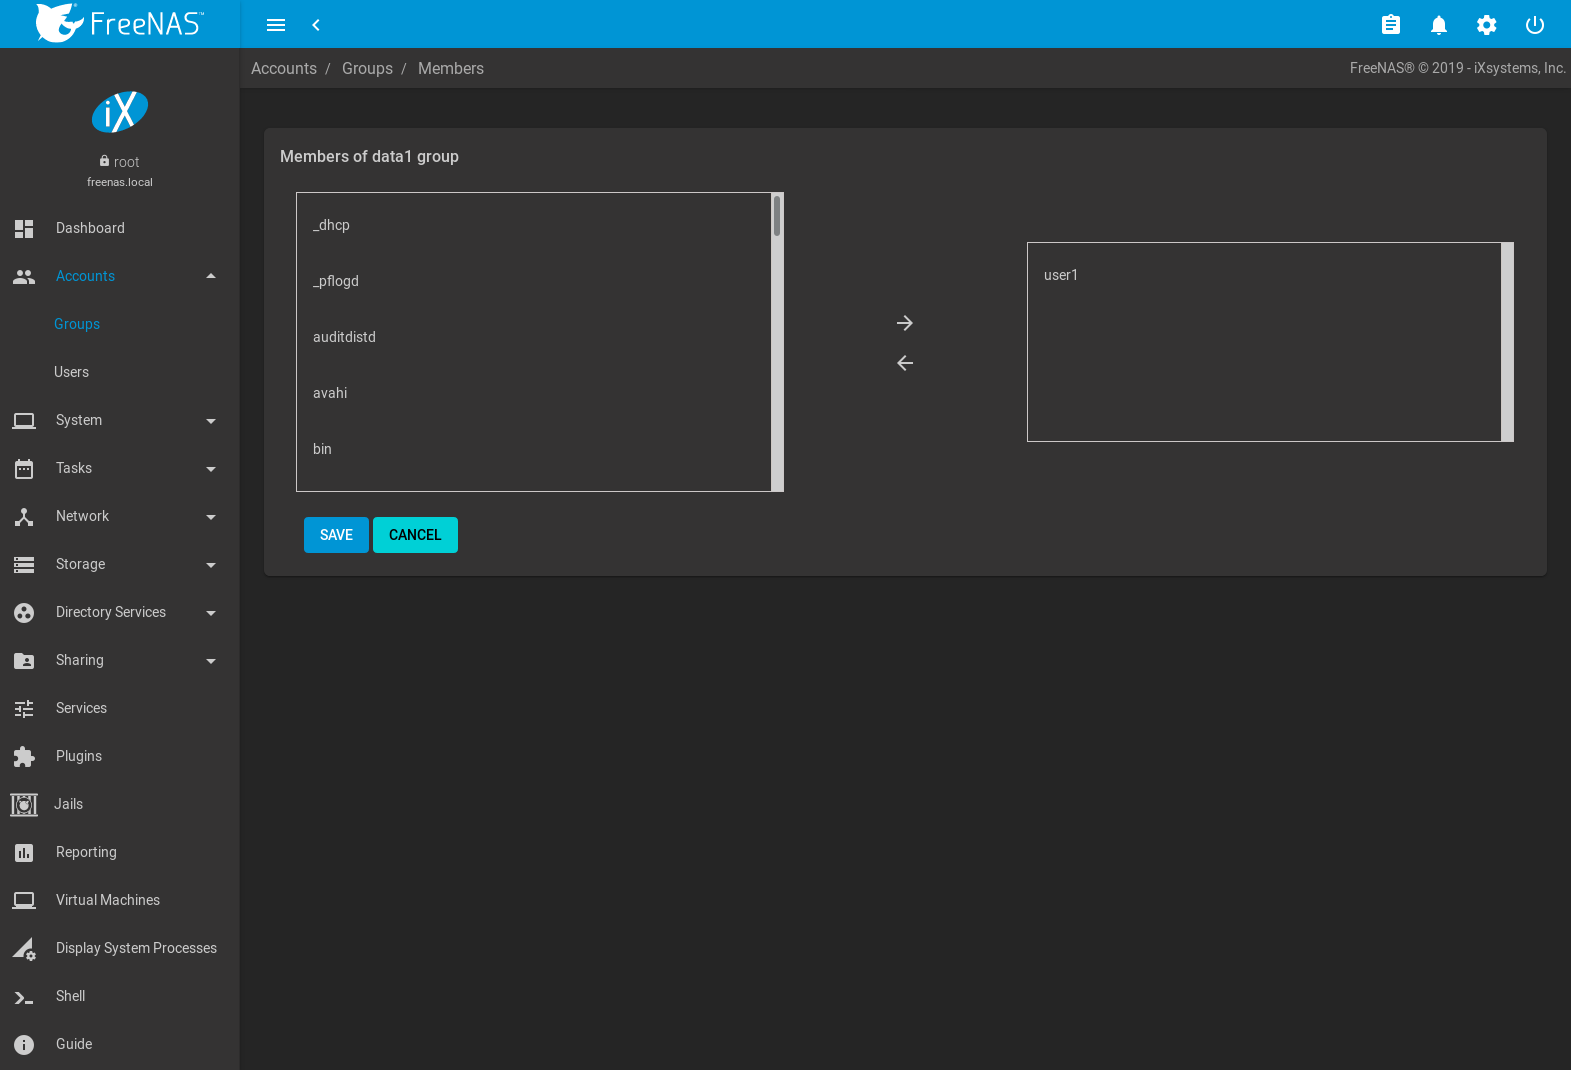
Task: Toggle the hamburger menu sidebar icon
Action: 276,25
